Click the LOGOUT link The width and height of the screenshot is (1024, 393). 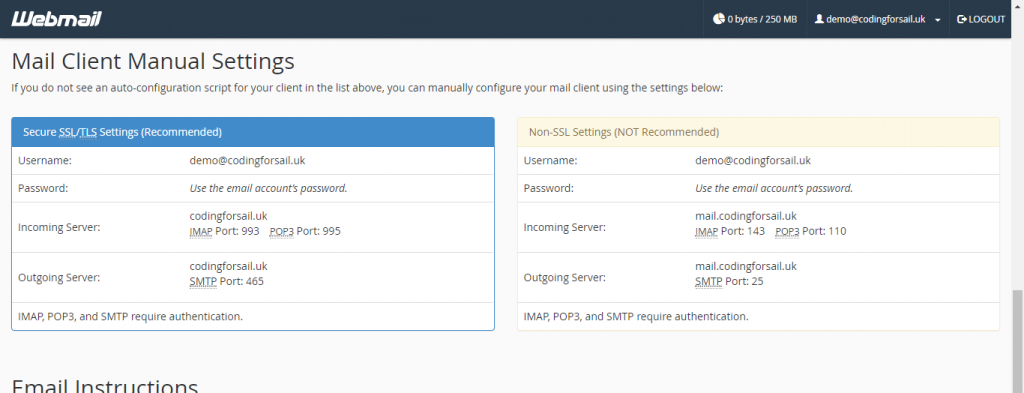(x=981, y=19)
